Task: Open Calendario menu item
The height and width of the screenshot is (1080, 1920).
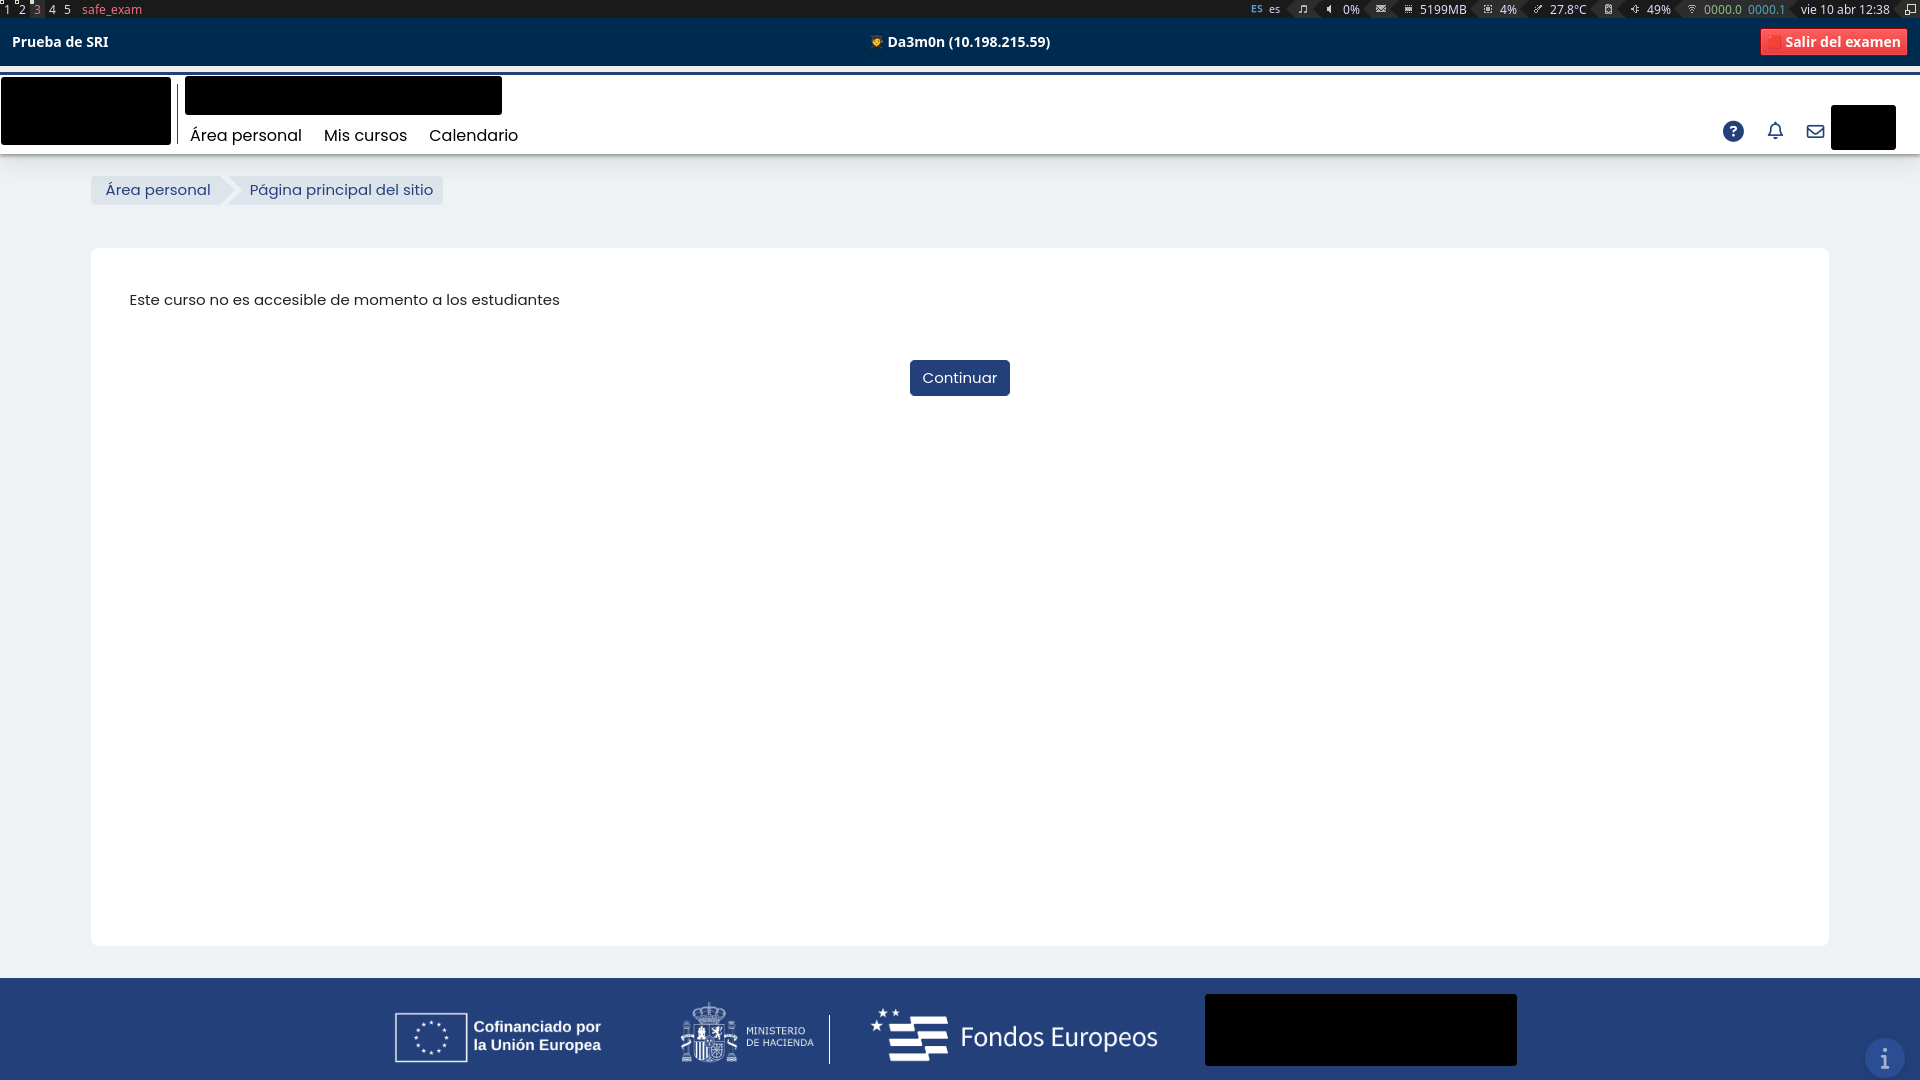Action: coord(473,135)
